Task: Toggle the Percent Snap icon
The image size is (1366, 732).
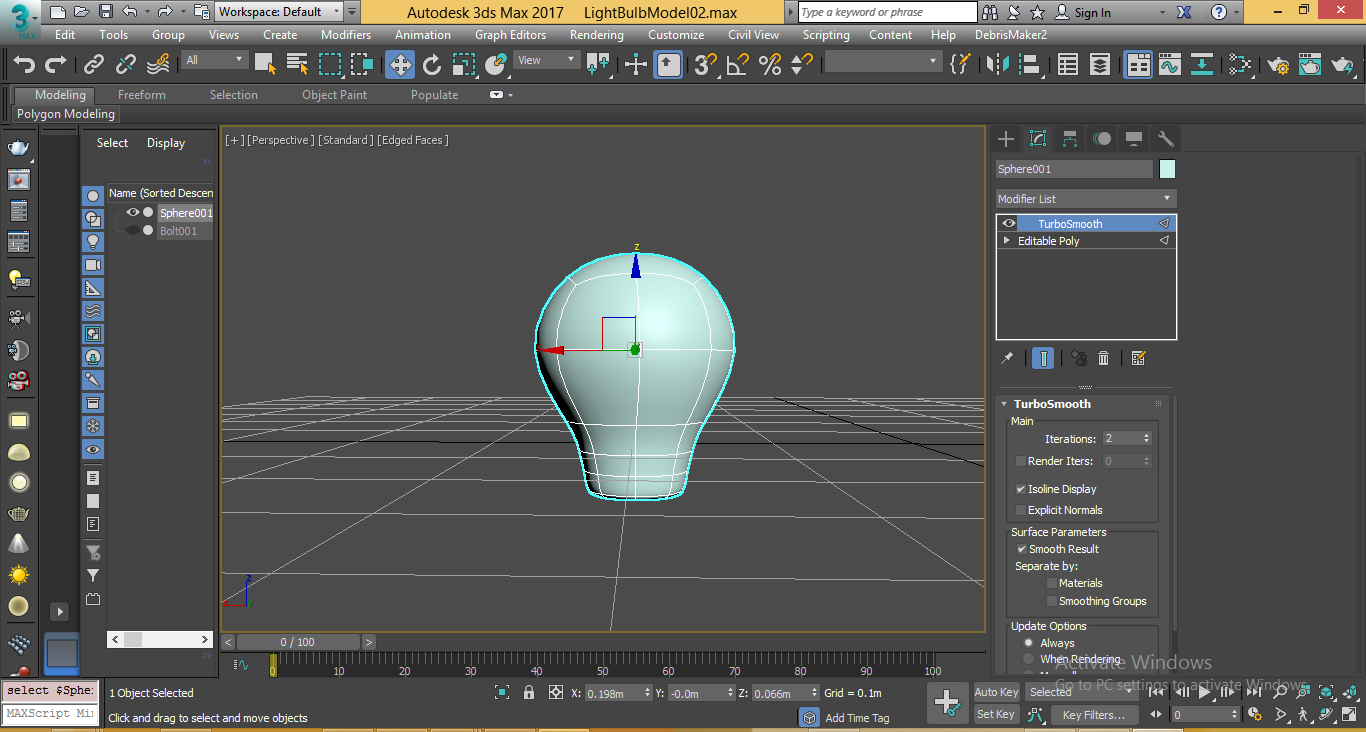Action: [770, 64]
